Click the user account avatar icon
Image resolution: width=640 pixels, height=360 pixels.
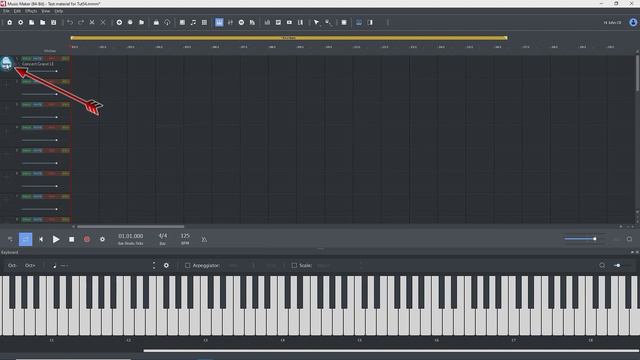[633, 22]
